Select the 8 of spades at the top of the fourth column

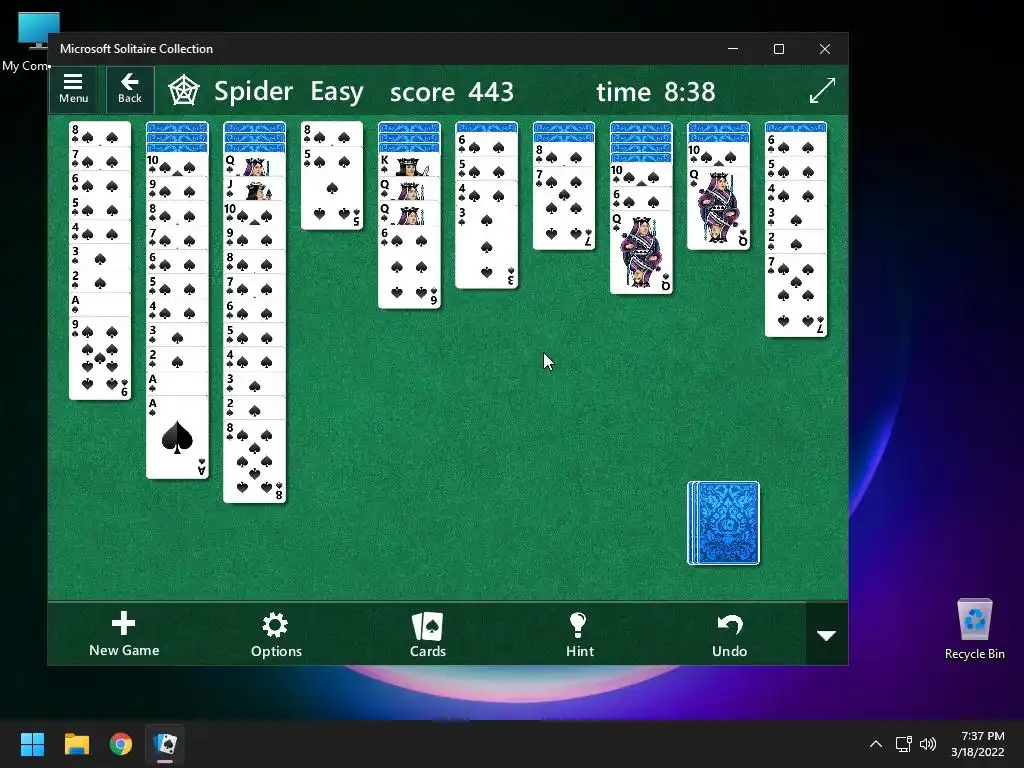[332, 135]
